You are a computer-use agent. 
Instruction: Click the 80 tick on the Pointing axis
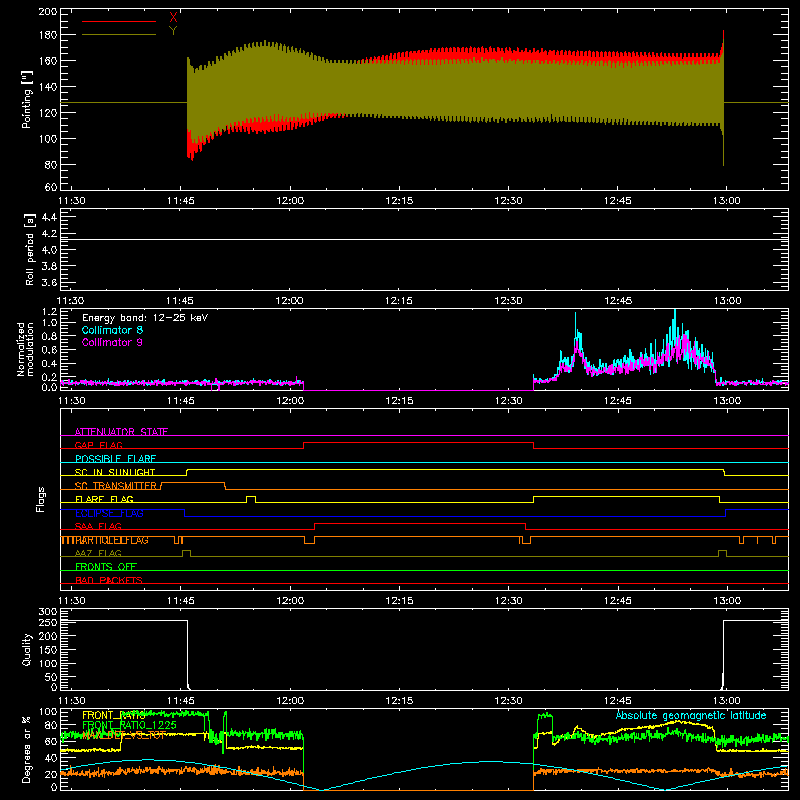tap(51, 165)
